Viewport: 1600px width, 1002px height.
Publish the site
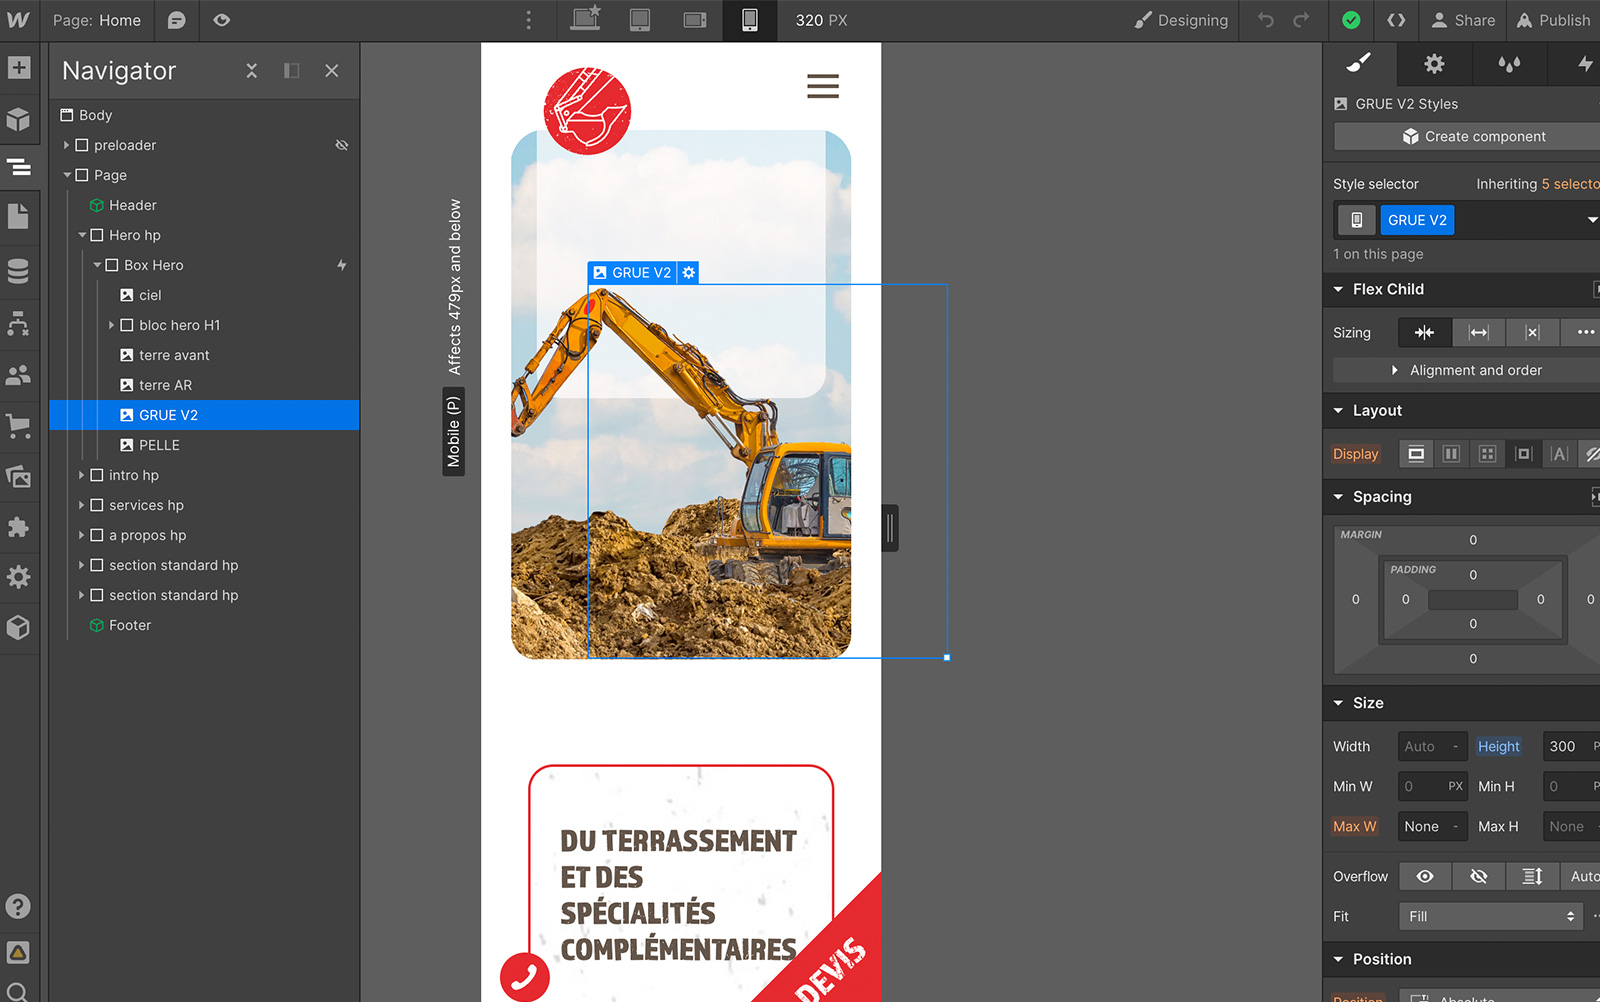(x=1553, y=20)
